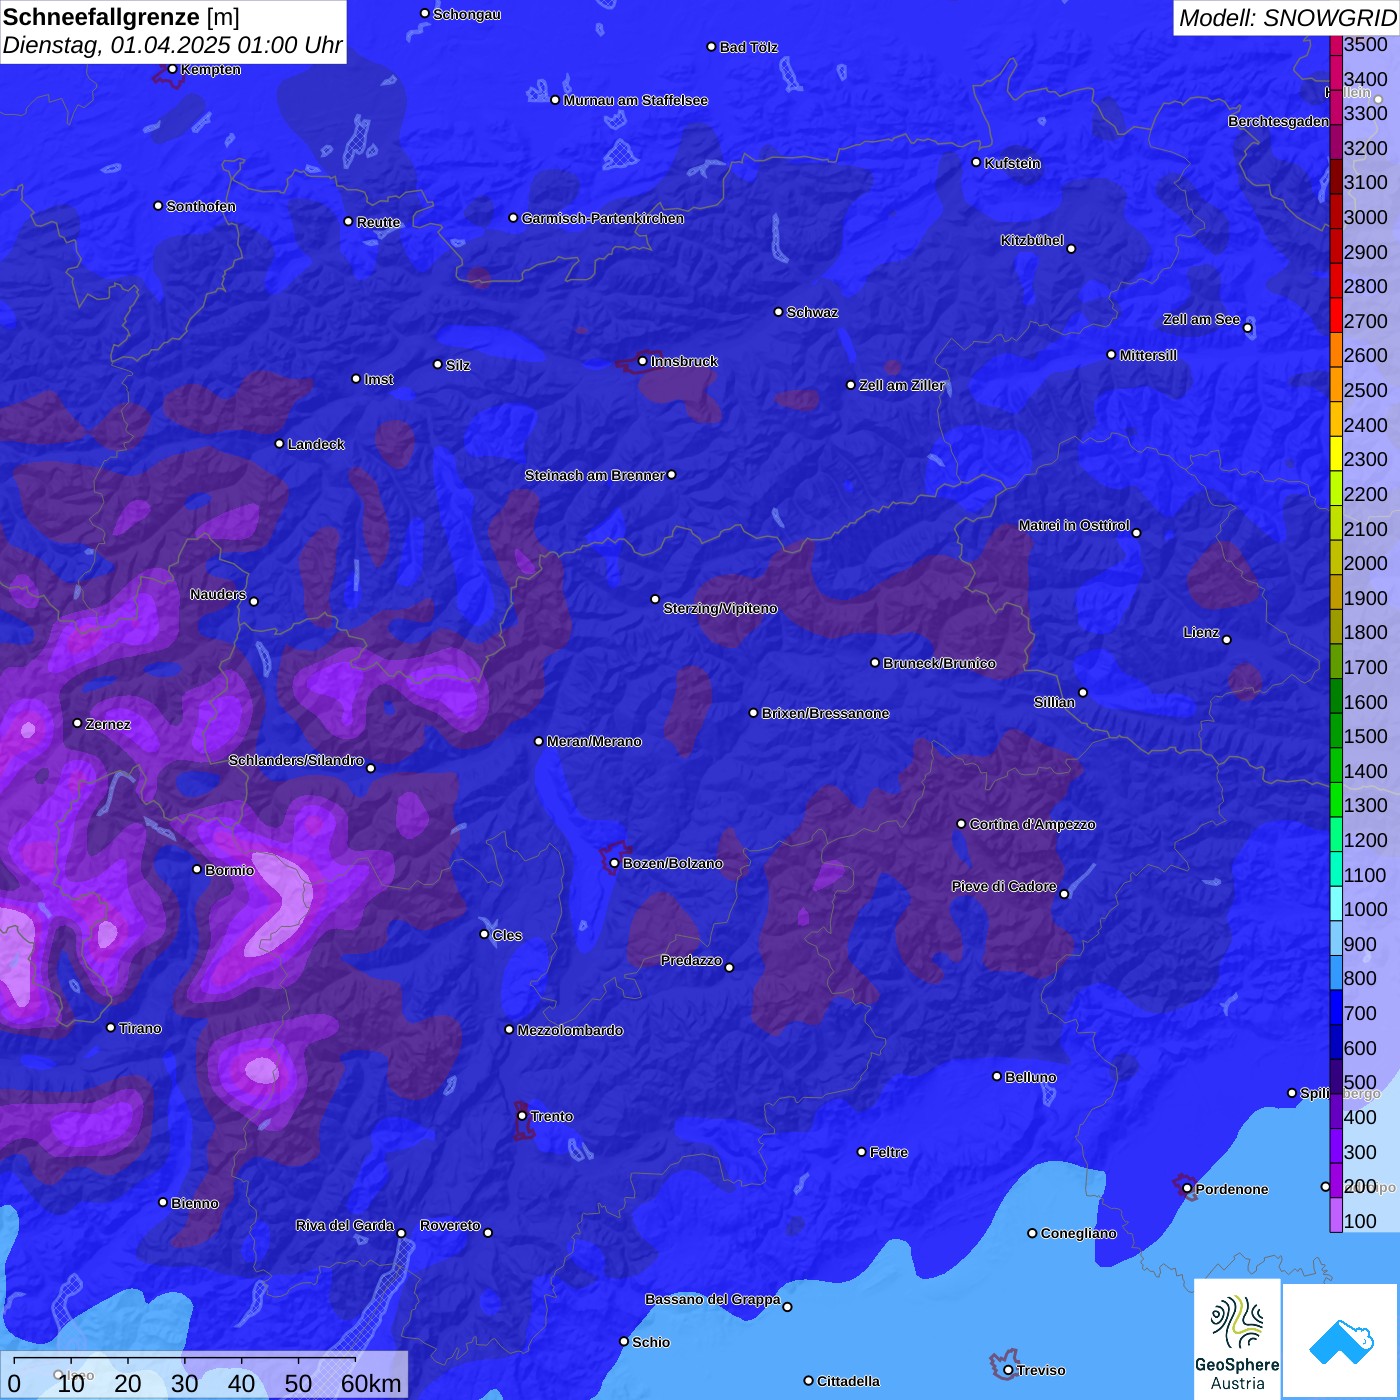Click the Meran/Merano label
Image resolution: width=1400 pixels, height=1400 pixels.
click(594, 741)
